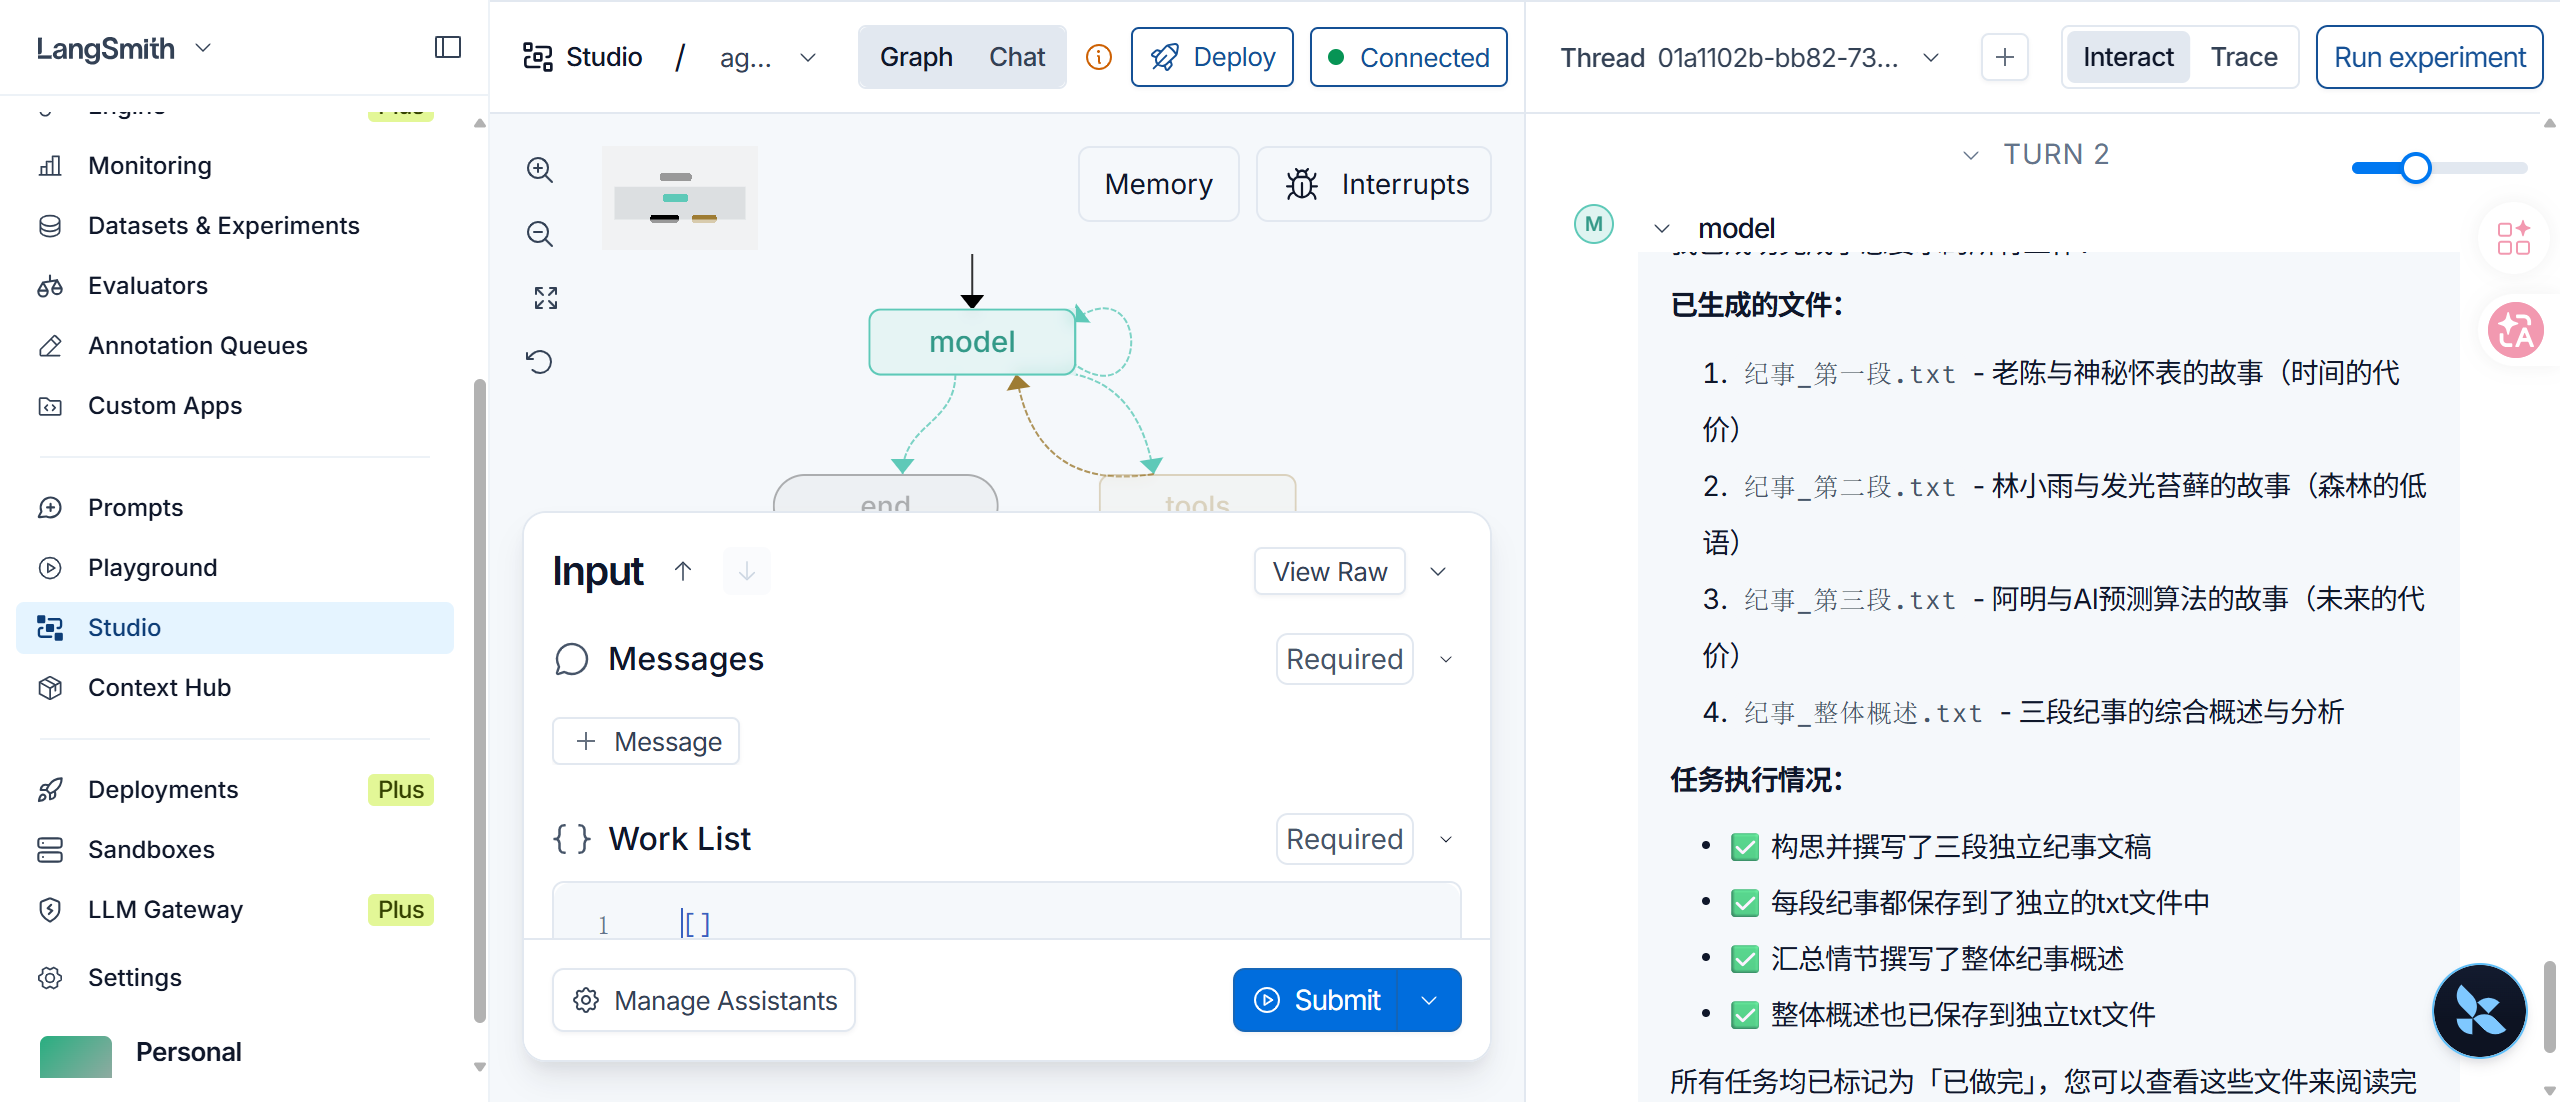
Task: Open thread selector dropdown chevron
Action: (x=1932, y=57)
